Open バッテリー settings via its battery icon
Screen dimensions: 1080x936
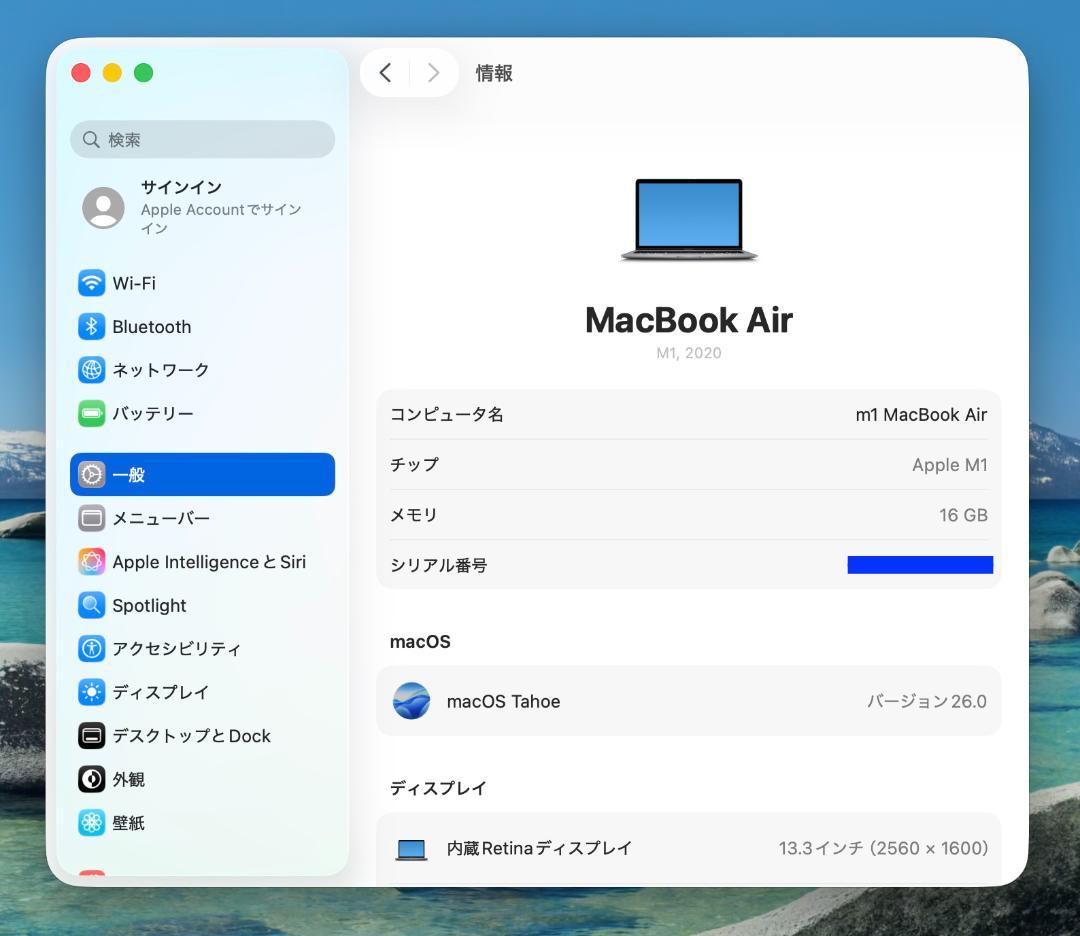pyautogui.click(x=91, y=413)
